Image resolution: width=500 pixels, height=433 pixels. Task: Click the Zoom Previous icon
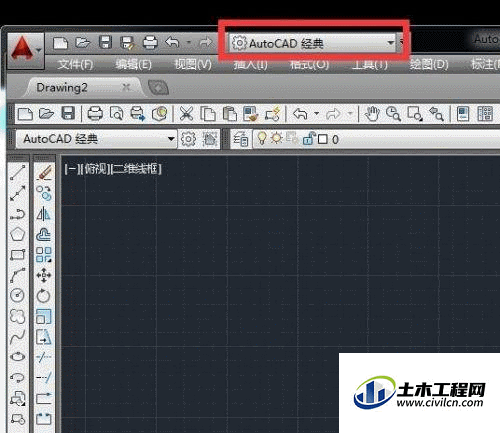pos(436,113)
